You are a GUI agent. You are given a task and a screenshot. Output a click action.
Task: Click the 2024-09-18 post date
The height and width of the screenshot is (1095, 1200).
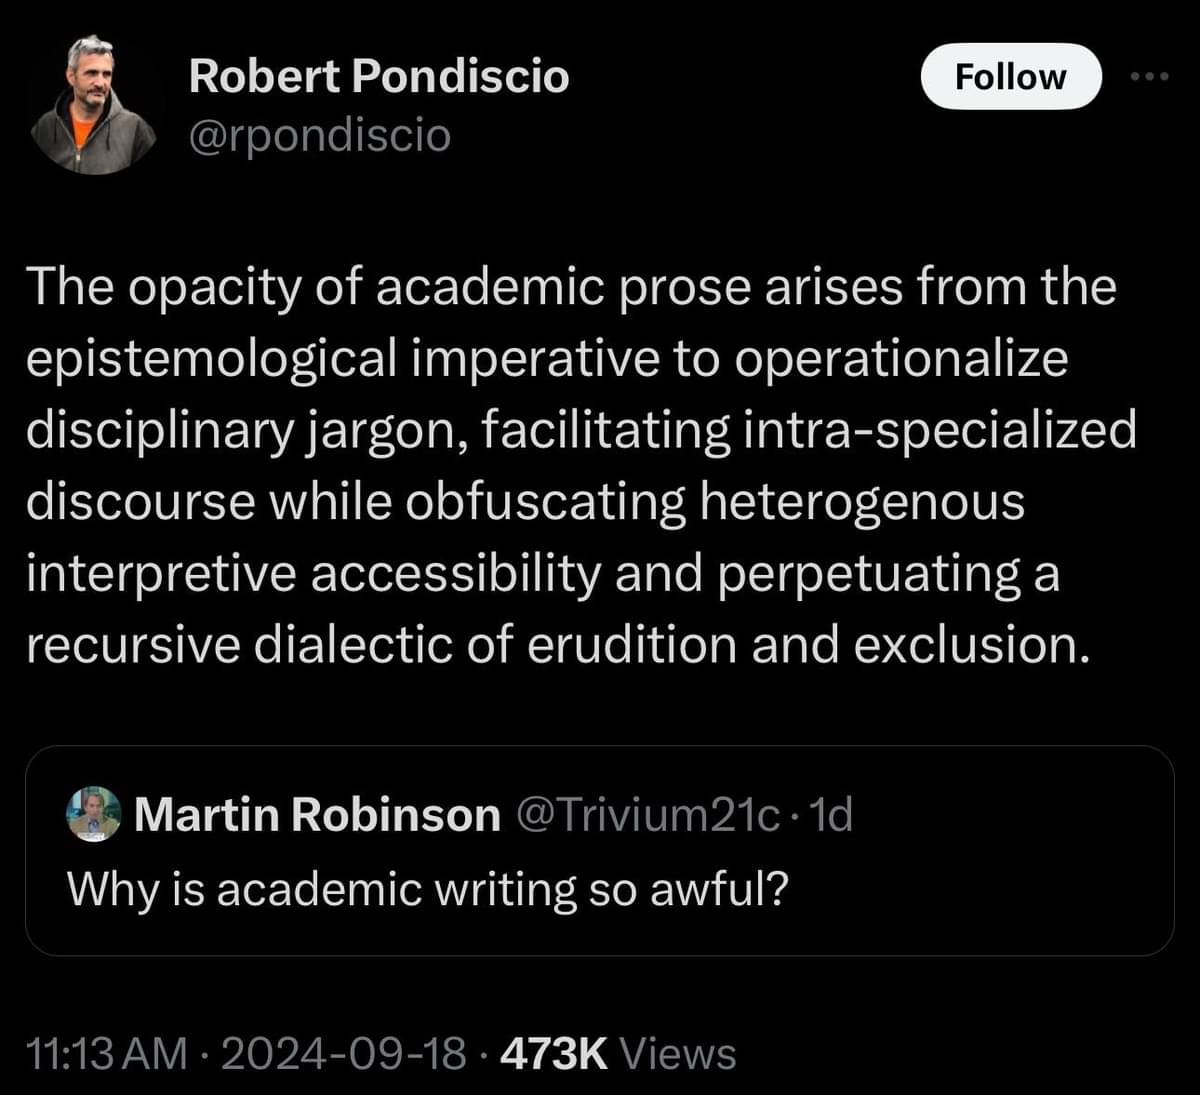pos(343,1053)
